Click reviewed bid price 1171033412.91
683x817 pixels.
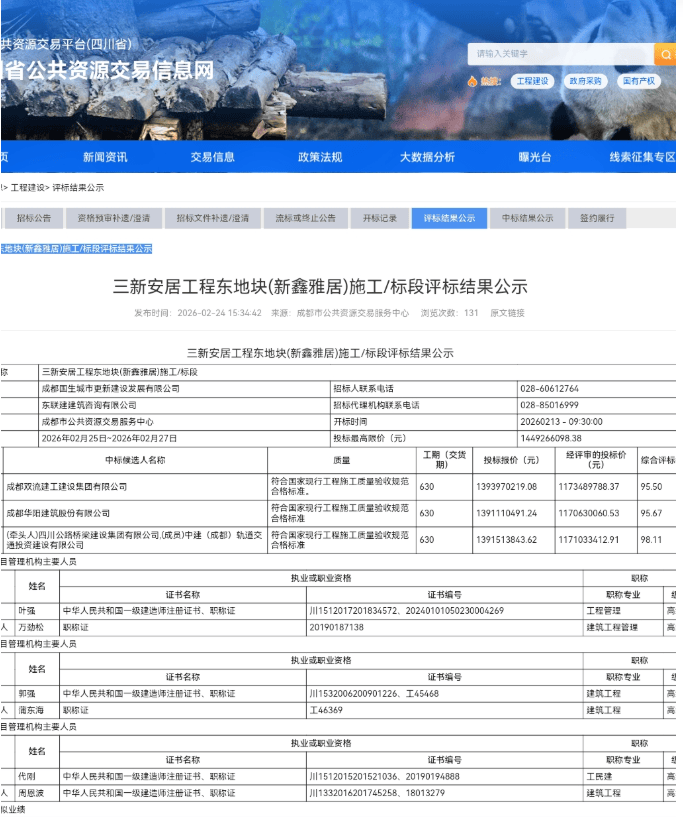coord(589,540)
